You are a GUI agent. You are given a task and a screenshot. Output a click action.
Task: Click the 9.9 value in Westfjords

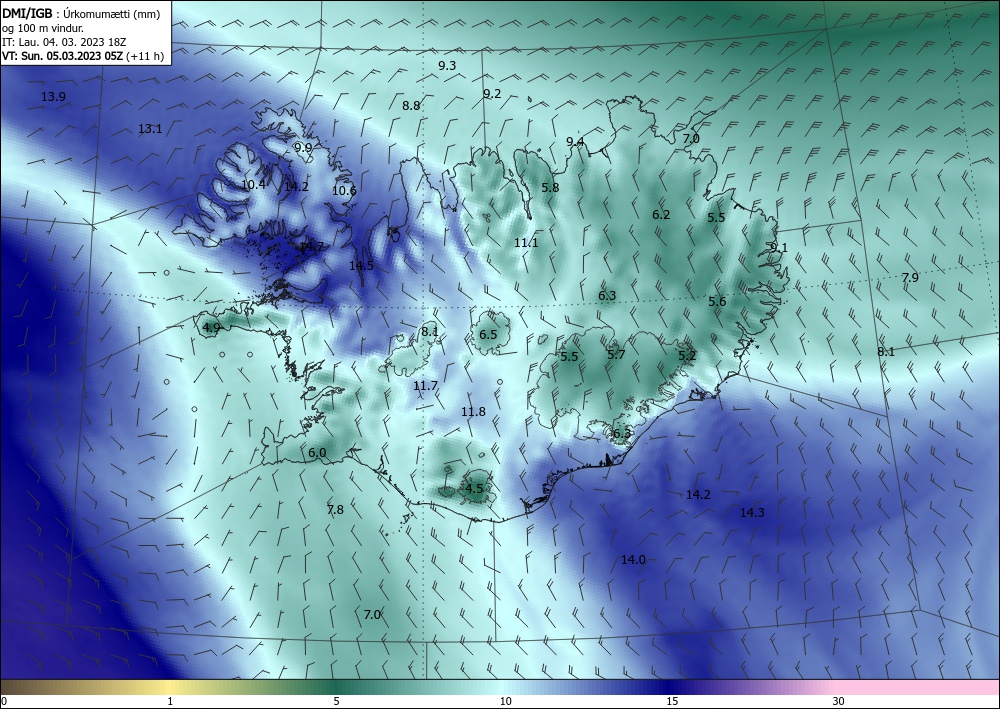(303, 147)
